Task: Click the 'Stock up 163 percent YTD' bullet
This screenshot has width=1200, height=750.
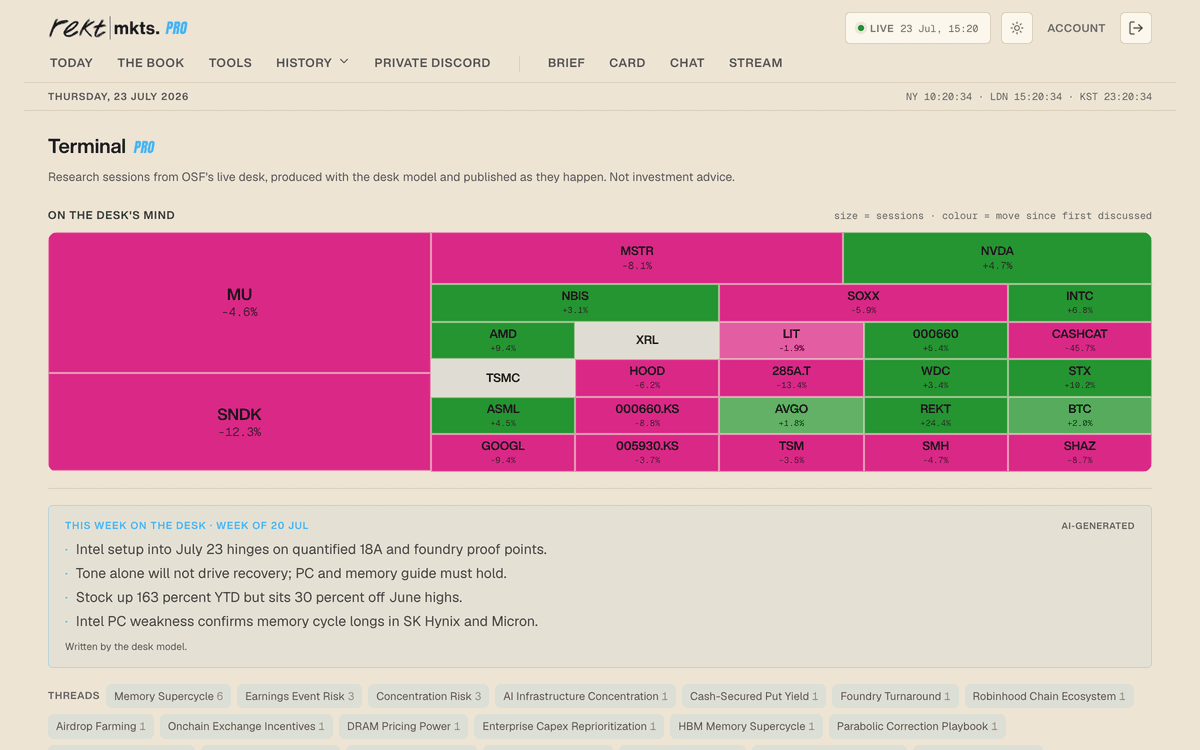Action: (269, 597)
